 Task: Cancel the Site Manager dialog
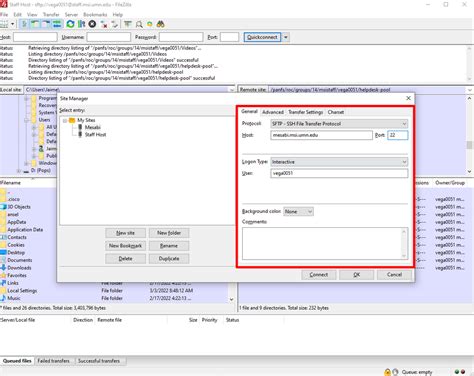point(394,275)
